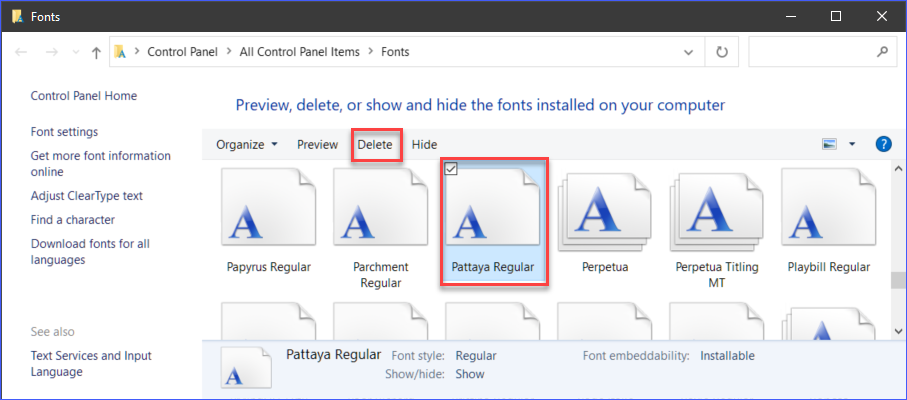Open the address bar history dropdown
Screen dimensions: 907x400
(688, 52)
